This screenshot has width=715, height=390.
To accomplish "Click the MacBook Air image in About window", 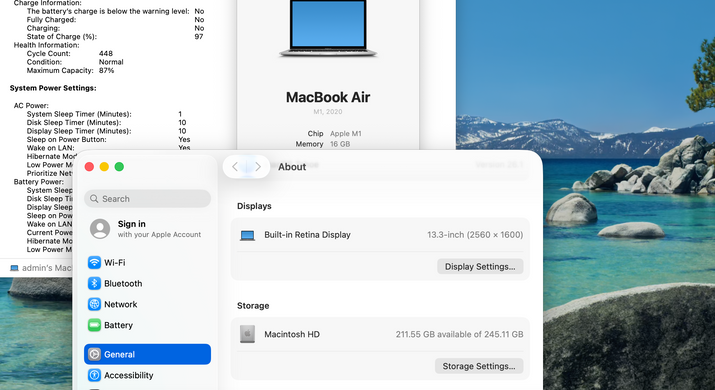I will click(328, 28).
